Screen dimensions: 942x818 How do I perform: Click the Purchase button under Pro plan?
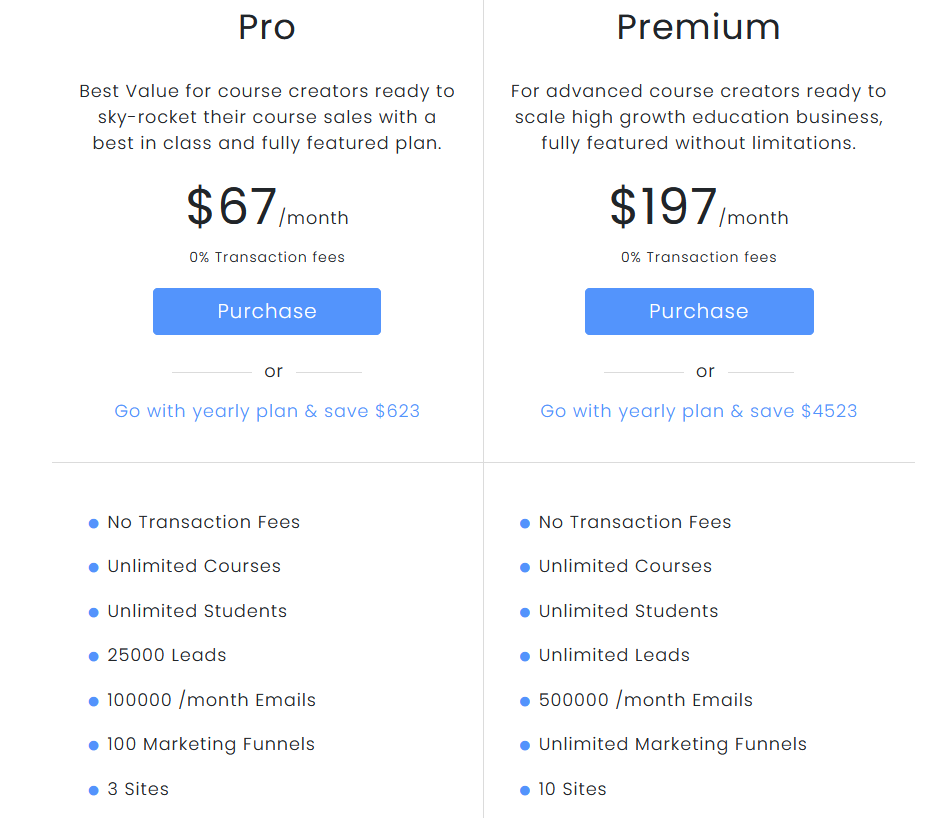[267, 311]
